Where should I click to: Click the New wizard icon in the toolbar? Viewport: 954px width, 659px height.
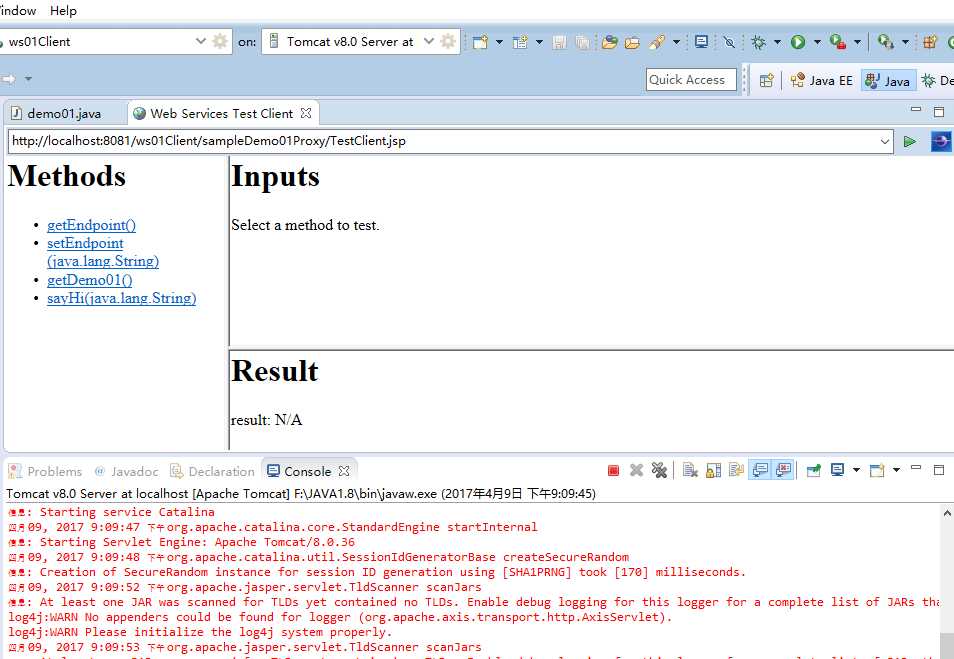[x=480, y=42]
